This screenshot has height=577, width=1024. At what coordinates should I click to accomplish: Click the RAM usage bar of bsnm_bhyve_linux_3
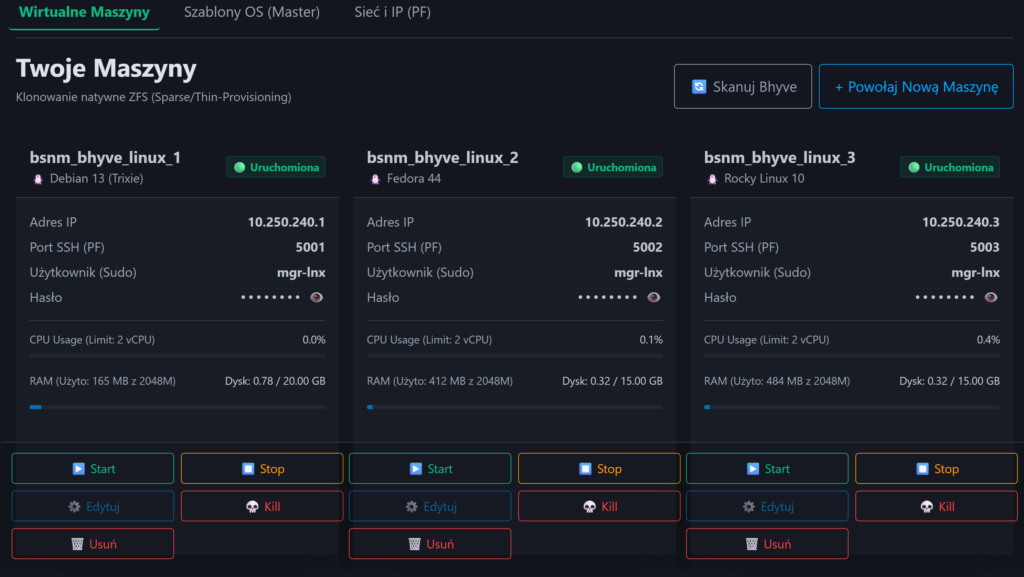[x=852, y=407]
